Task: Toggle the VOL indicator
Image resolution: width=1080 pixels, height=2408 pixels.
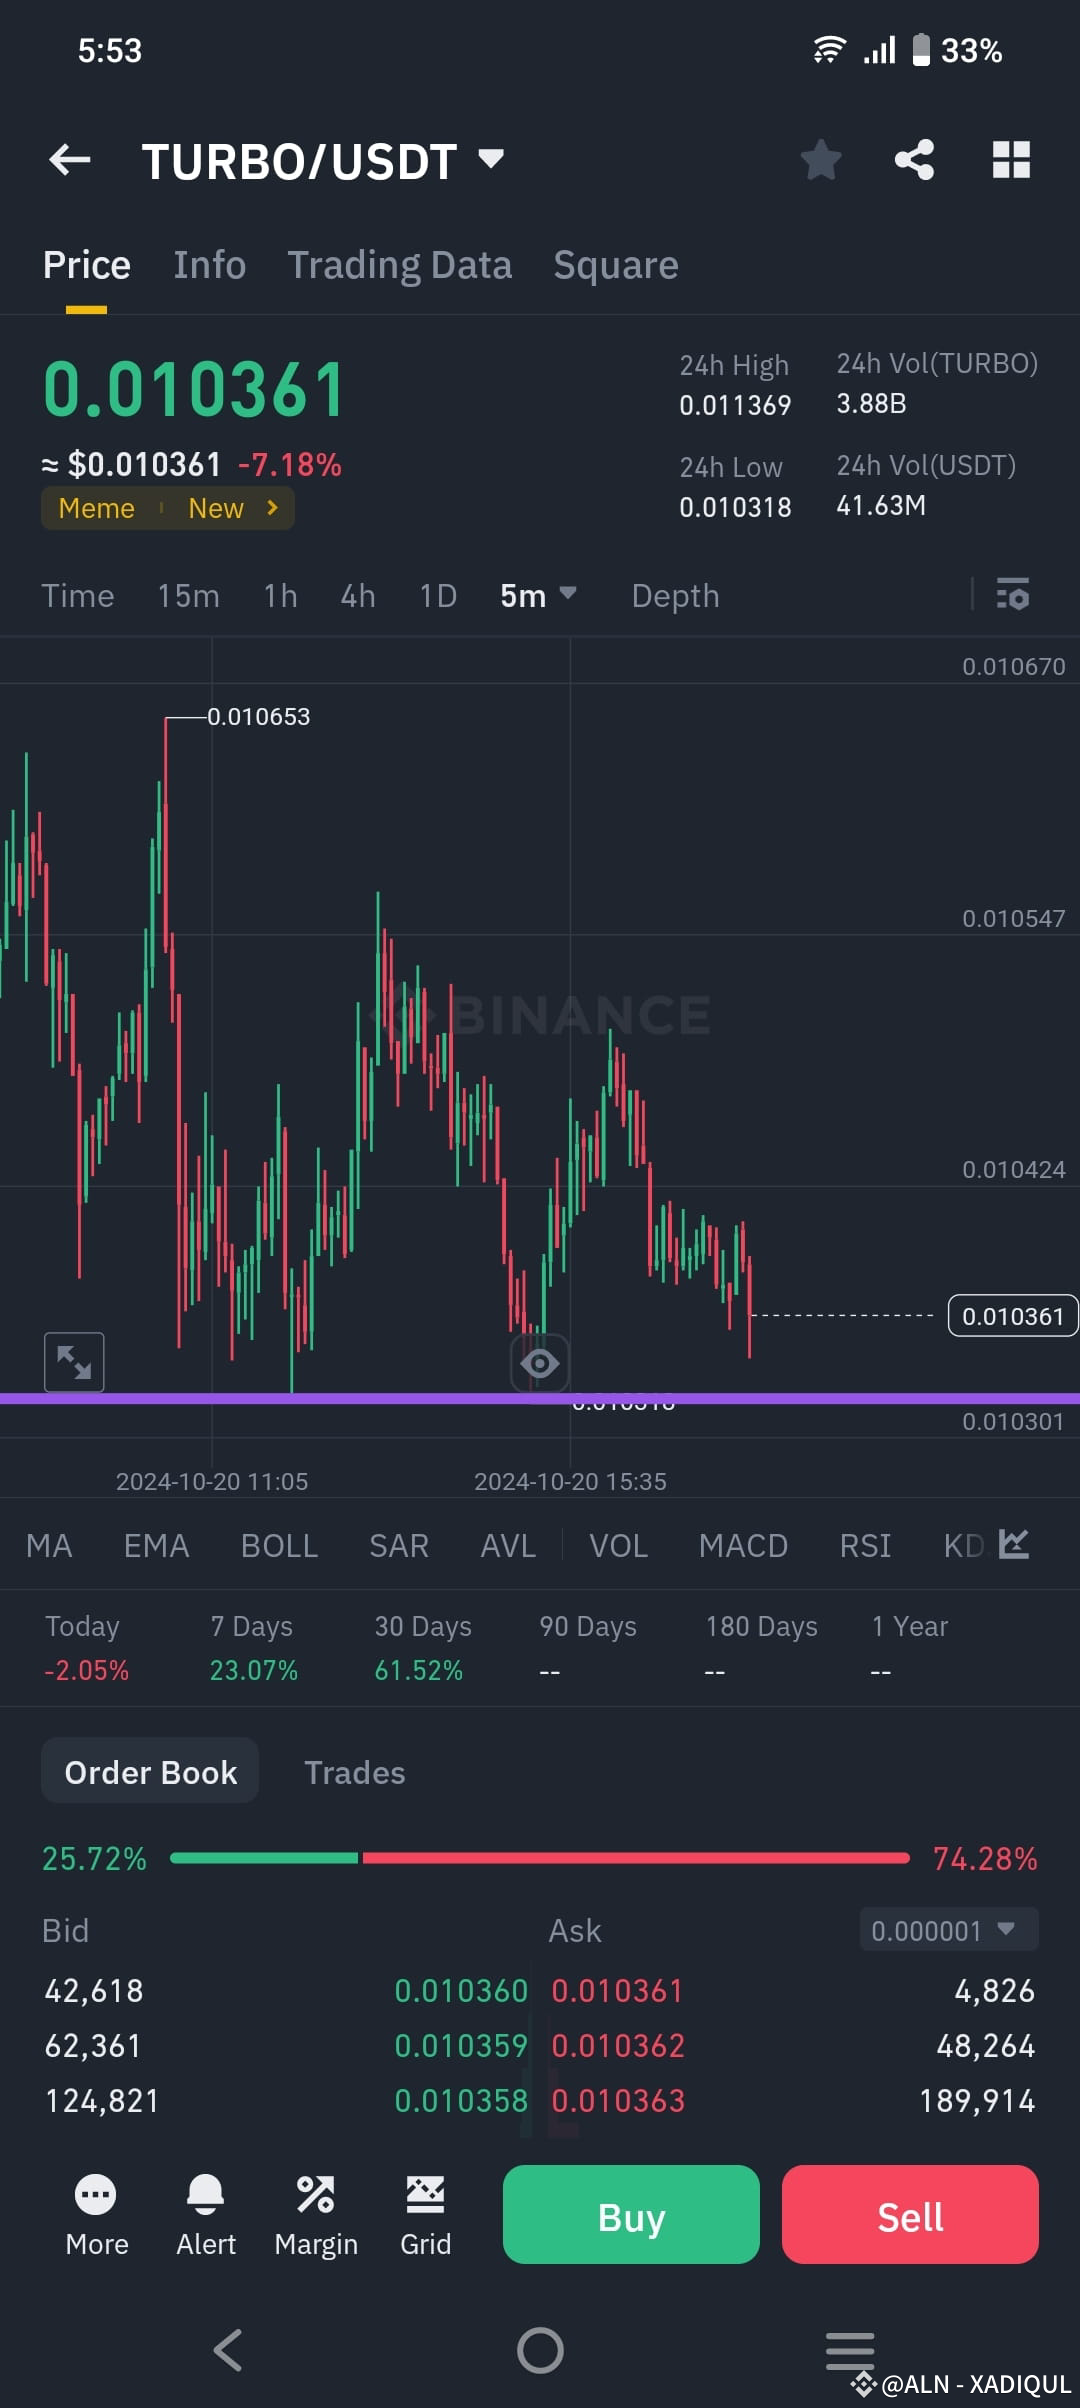Action: (x=618, y=1546)
